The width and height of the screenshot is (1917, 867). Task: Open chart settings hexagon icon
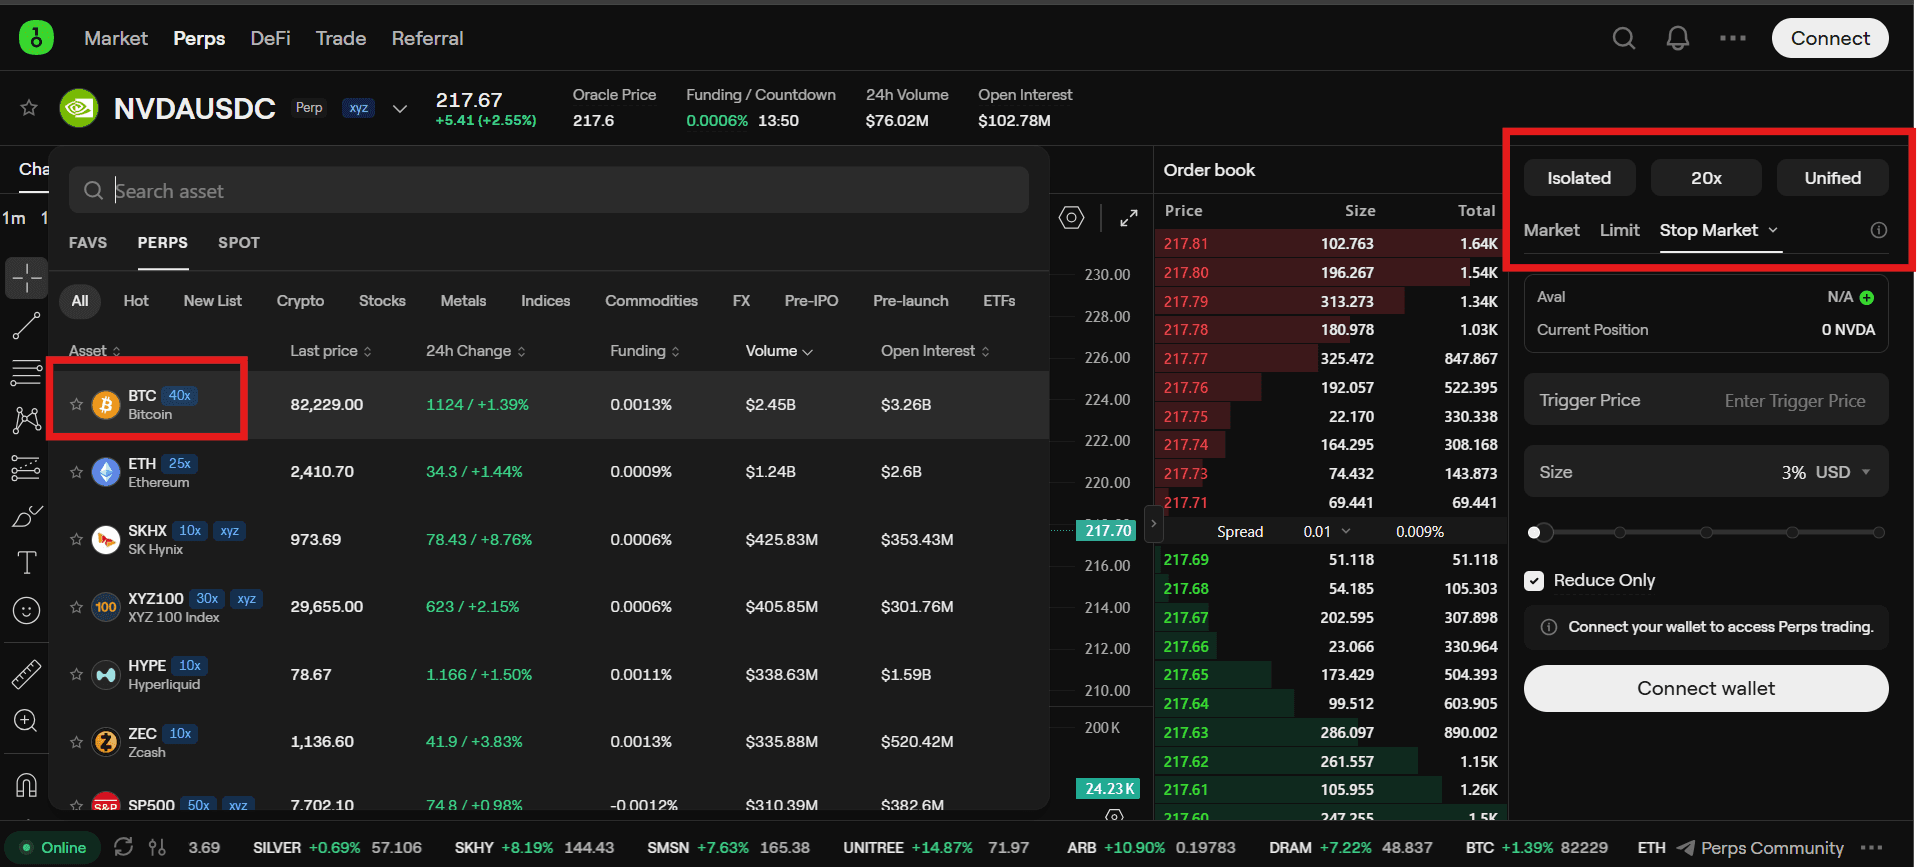coord(1072,218)
